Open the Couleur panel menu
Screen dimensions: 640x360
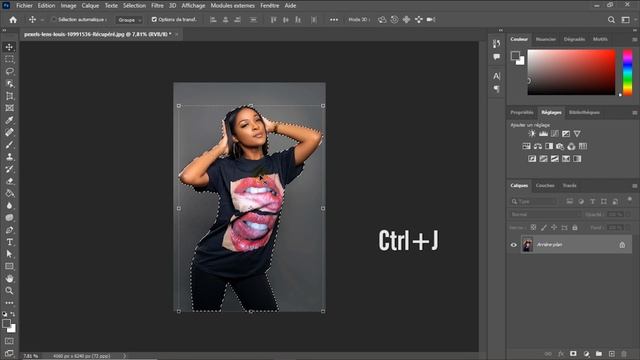[x=635, y=40]
